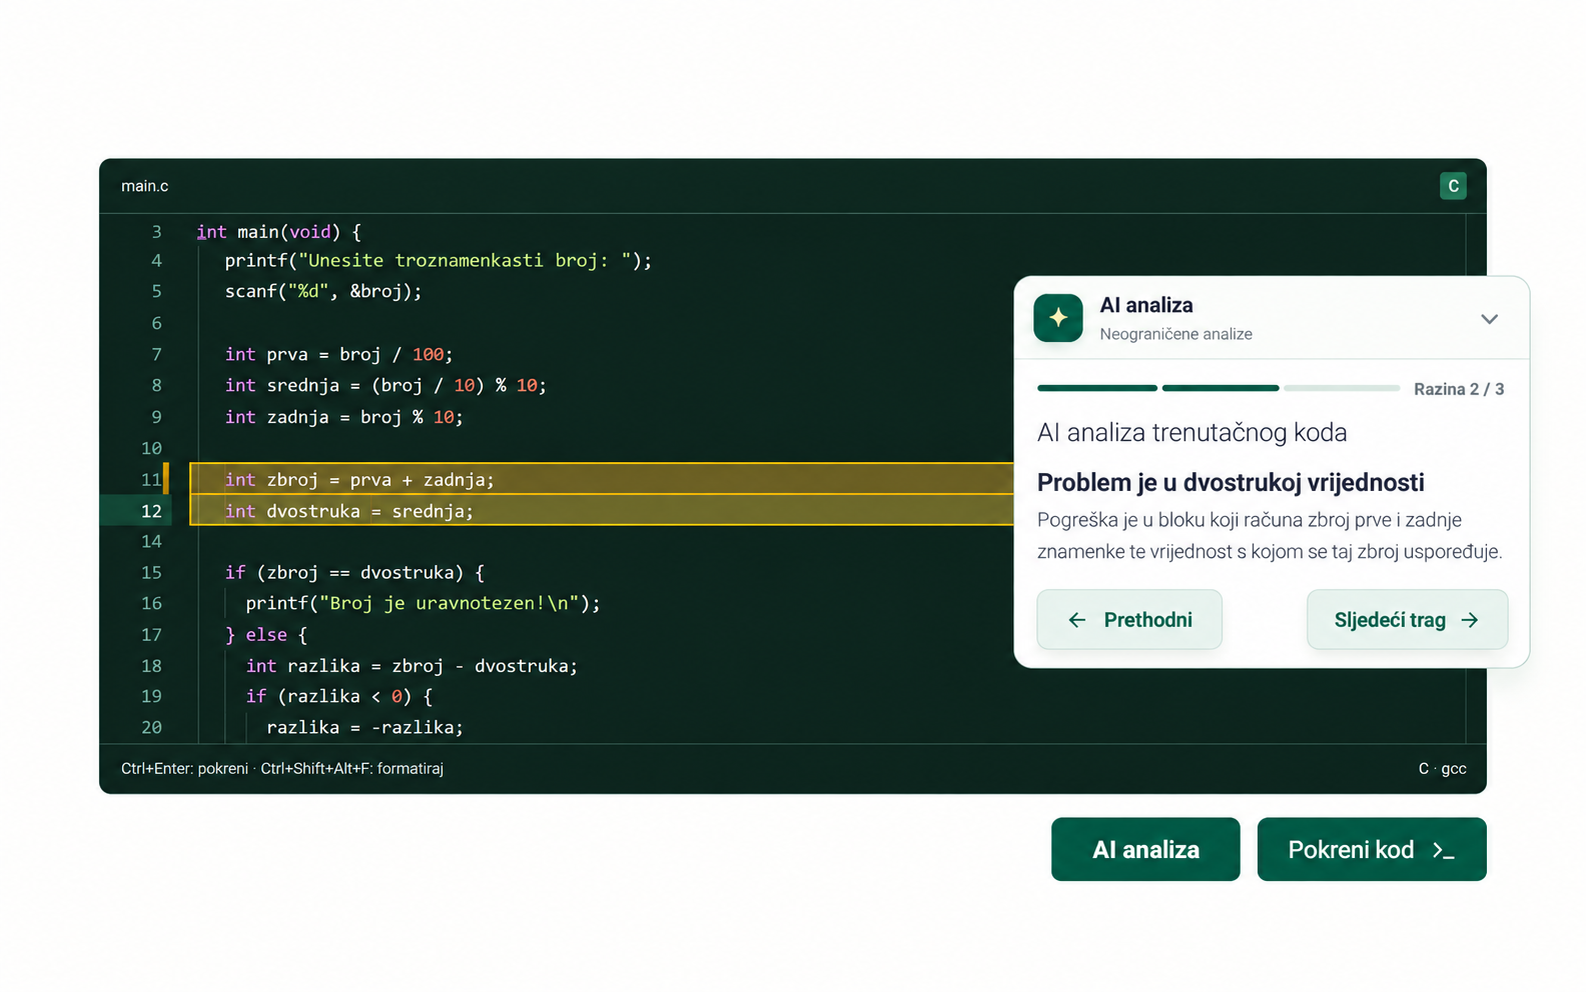1586x992 pixels.
Task: Run the code with Pokreni kod
Action: click(x=1371, y=849)
